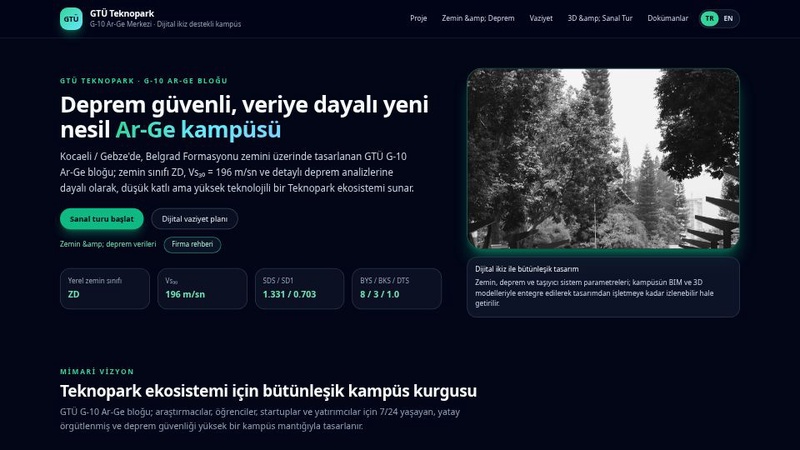This screenshot has height=450, width=800.
Task: Click the 'Deprem güvenli, veriye dayalı' headline
Action: pos(244,117)
